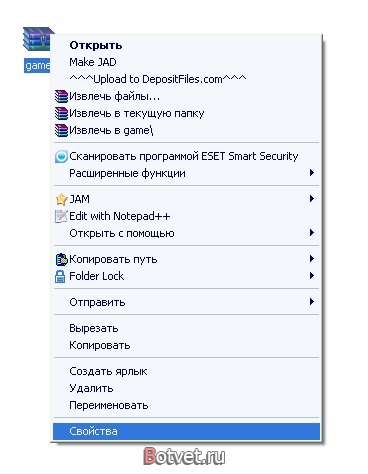Viewport: 368px width, 474px height.
Task: Click the WinRAR archive file icon
Action: tap(38, 39)
